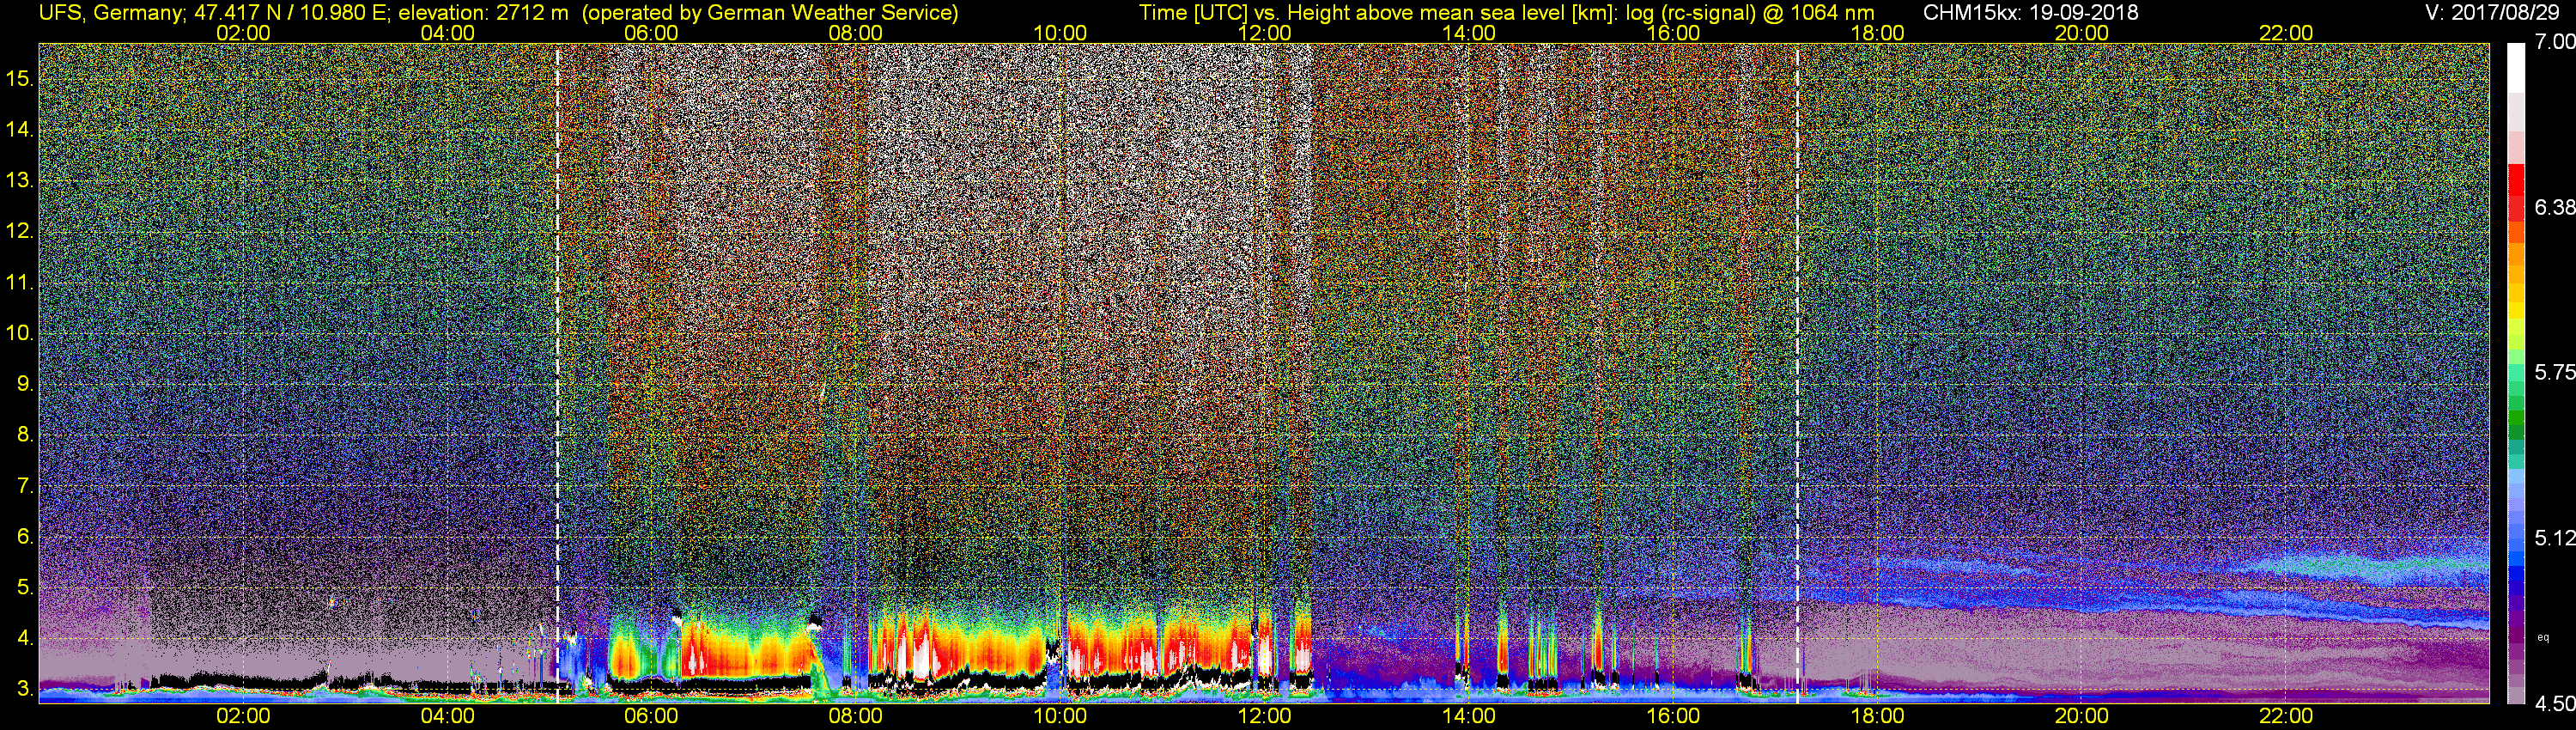2576x730 pixels.
Task: Click the height axis label '6.'
Action: (25, 537)
